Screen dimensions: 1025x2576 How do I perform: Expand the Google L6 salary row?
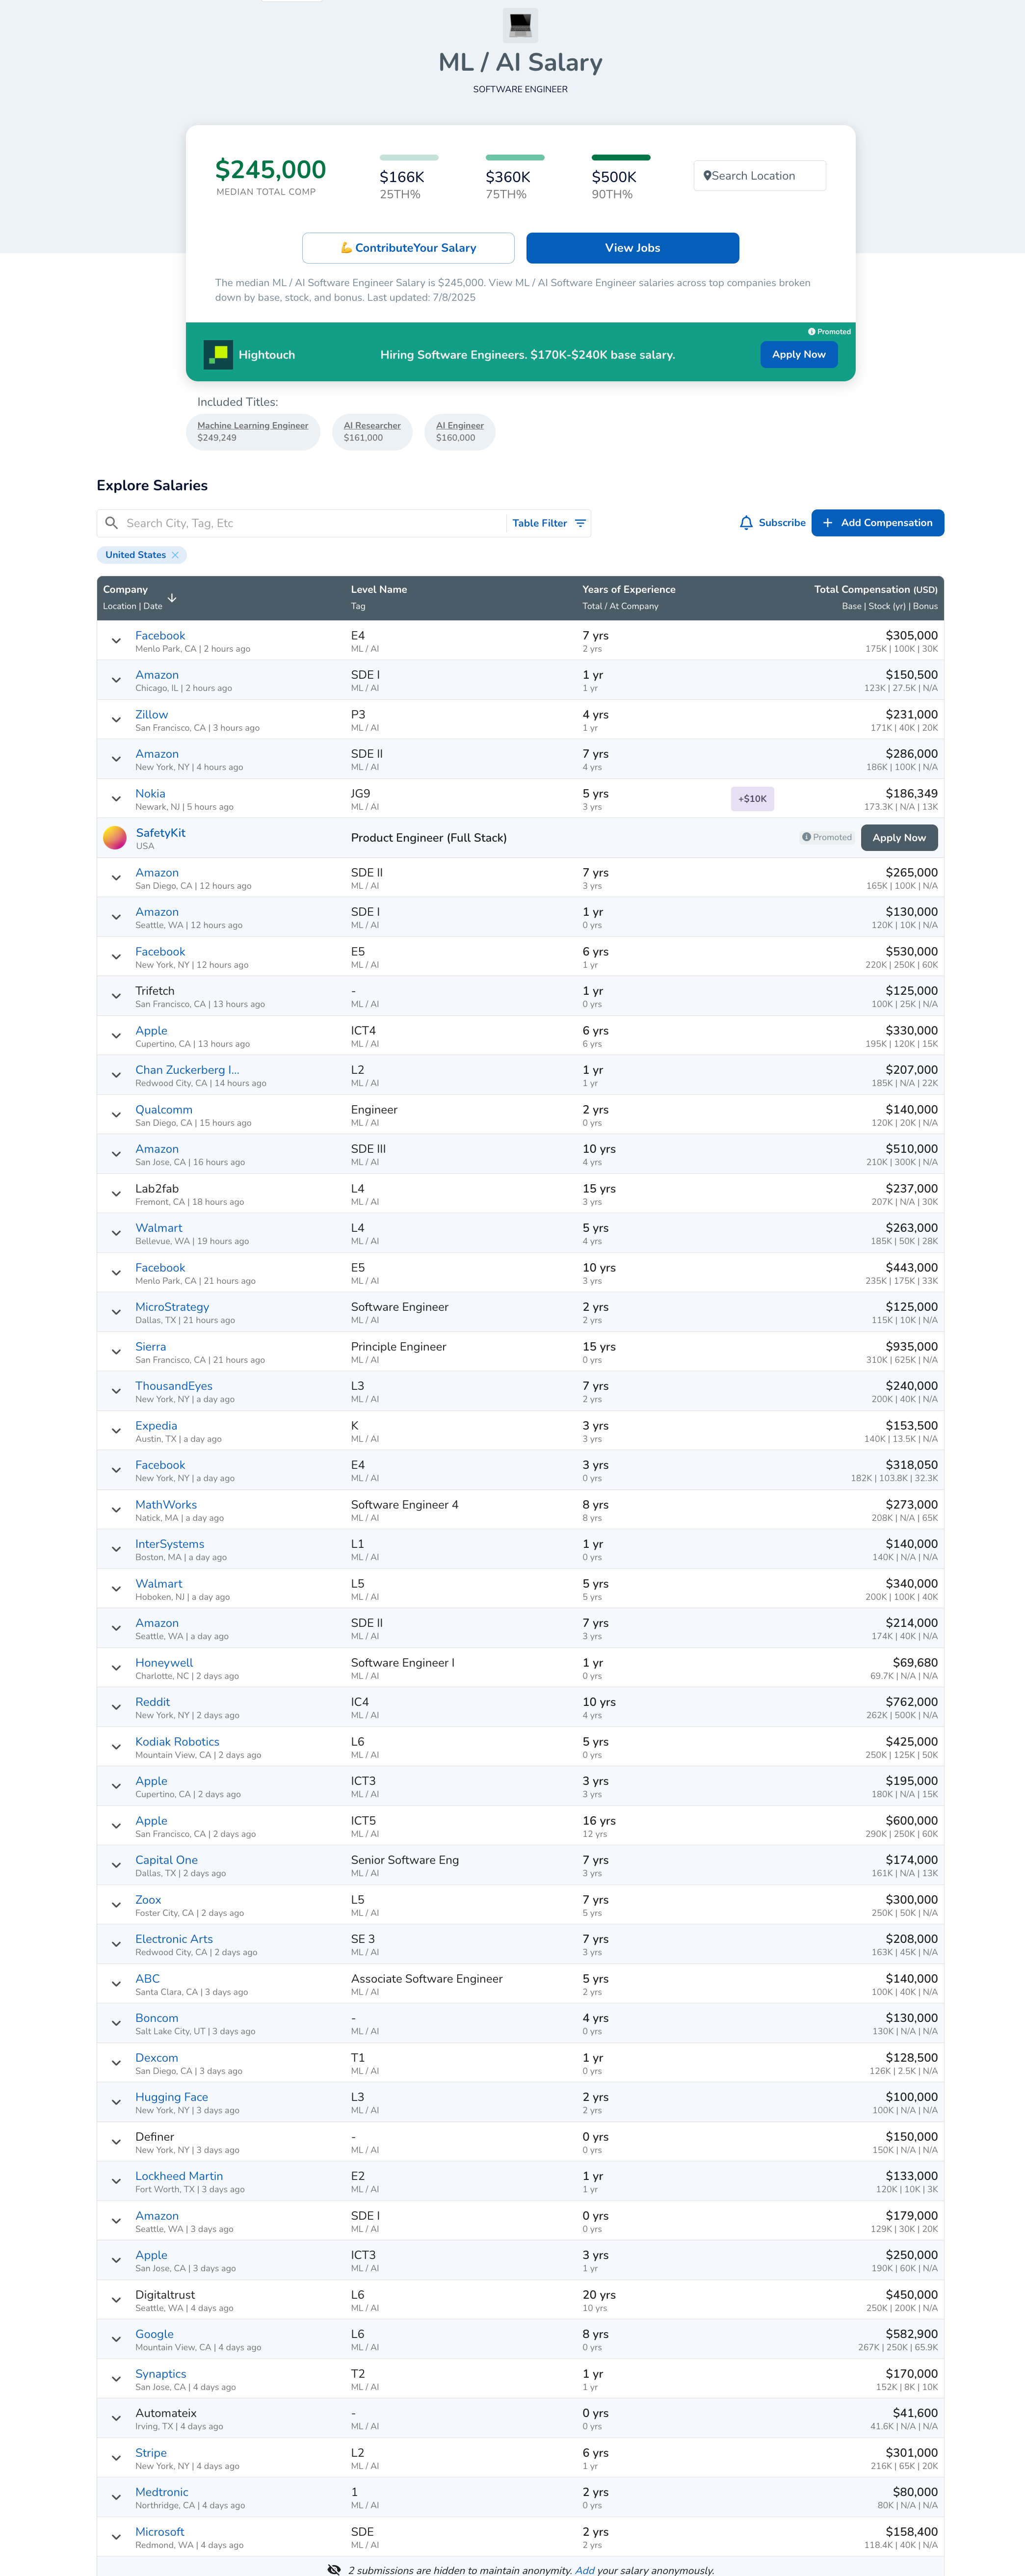(116, 2339)
